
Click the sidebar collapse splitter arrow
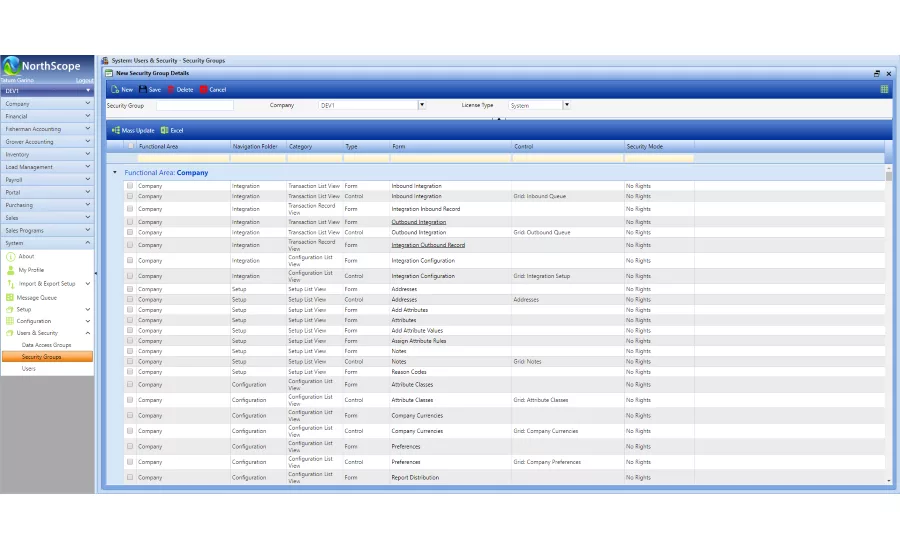96,274
